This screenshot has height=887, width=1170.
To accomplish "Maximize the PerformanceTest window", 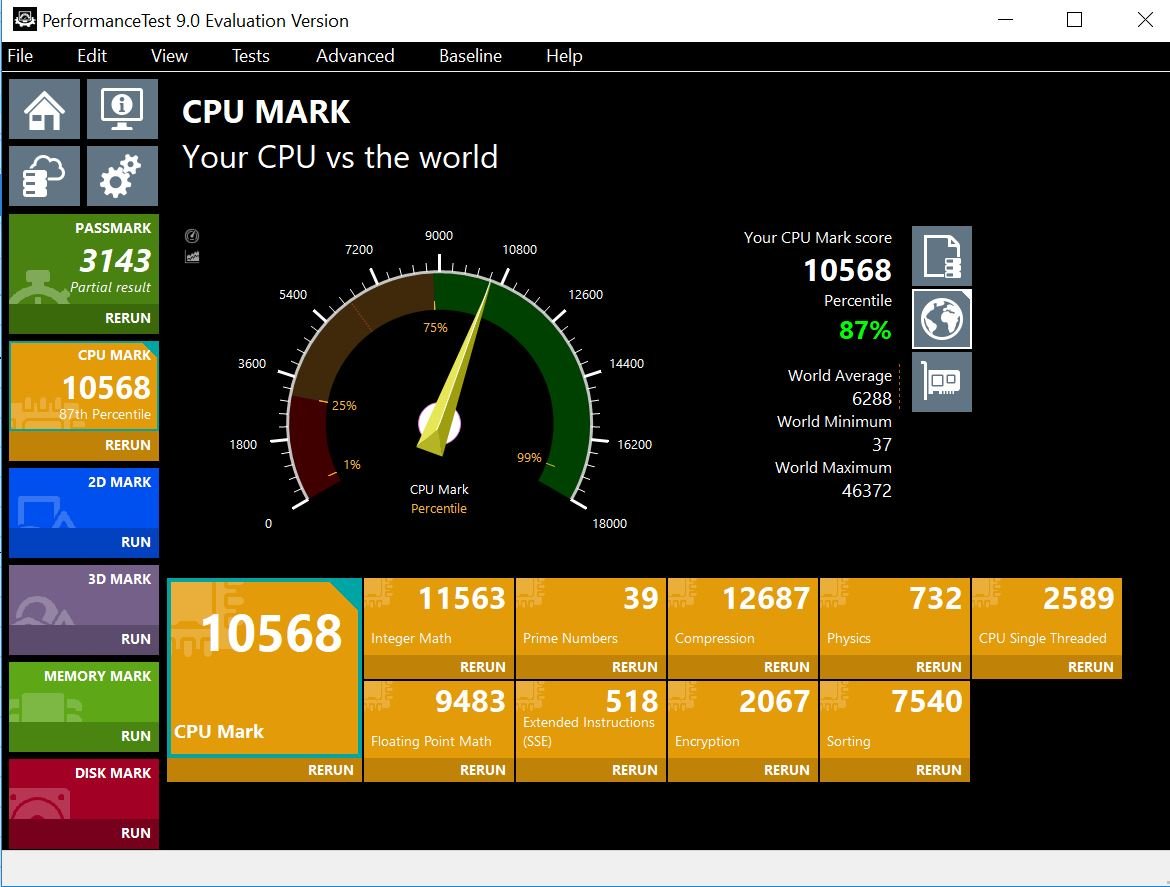I will pyautogui.click(x=1074, y=19).
